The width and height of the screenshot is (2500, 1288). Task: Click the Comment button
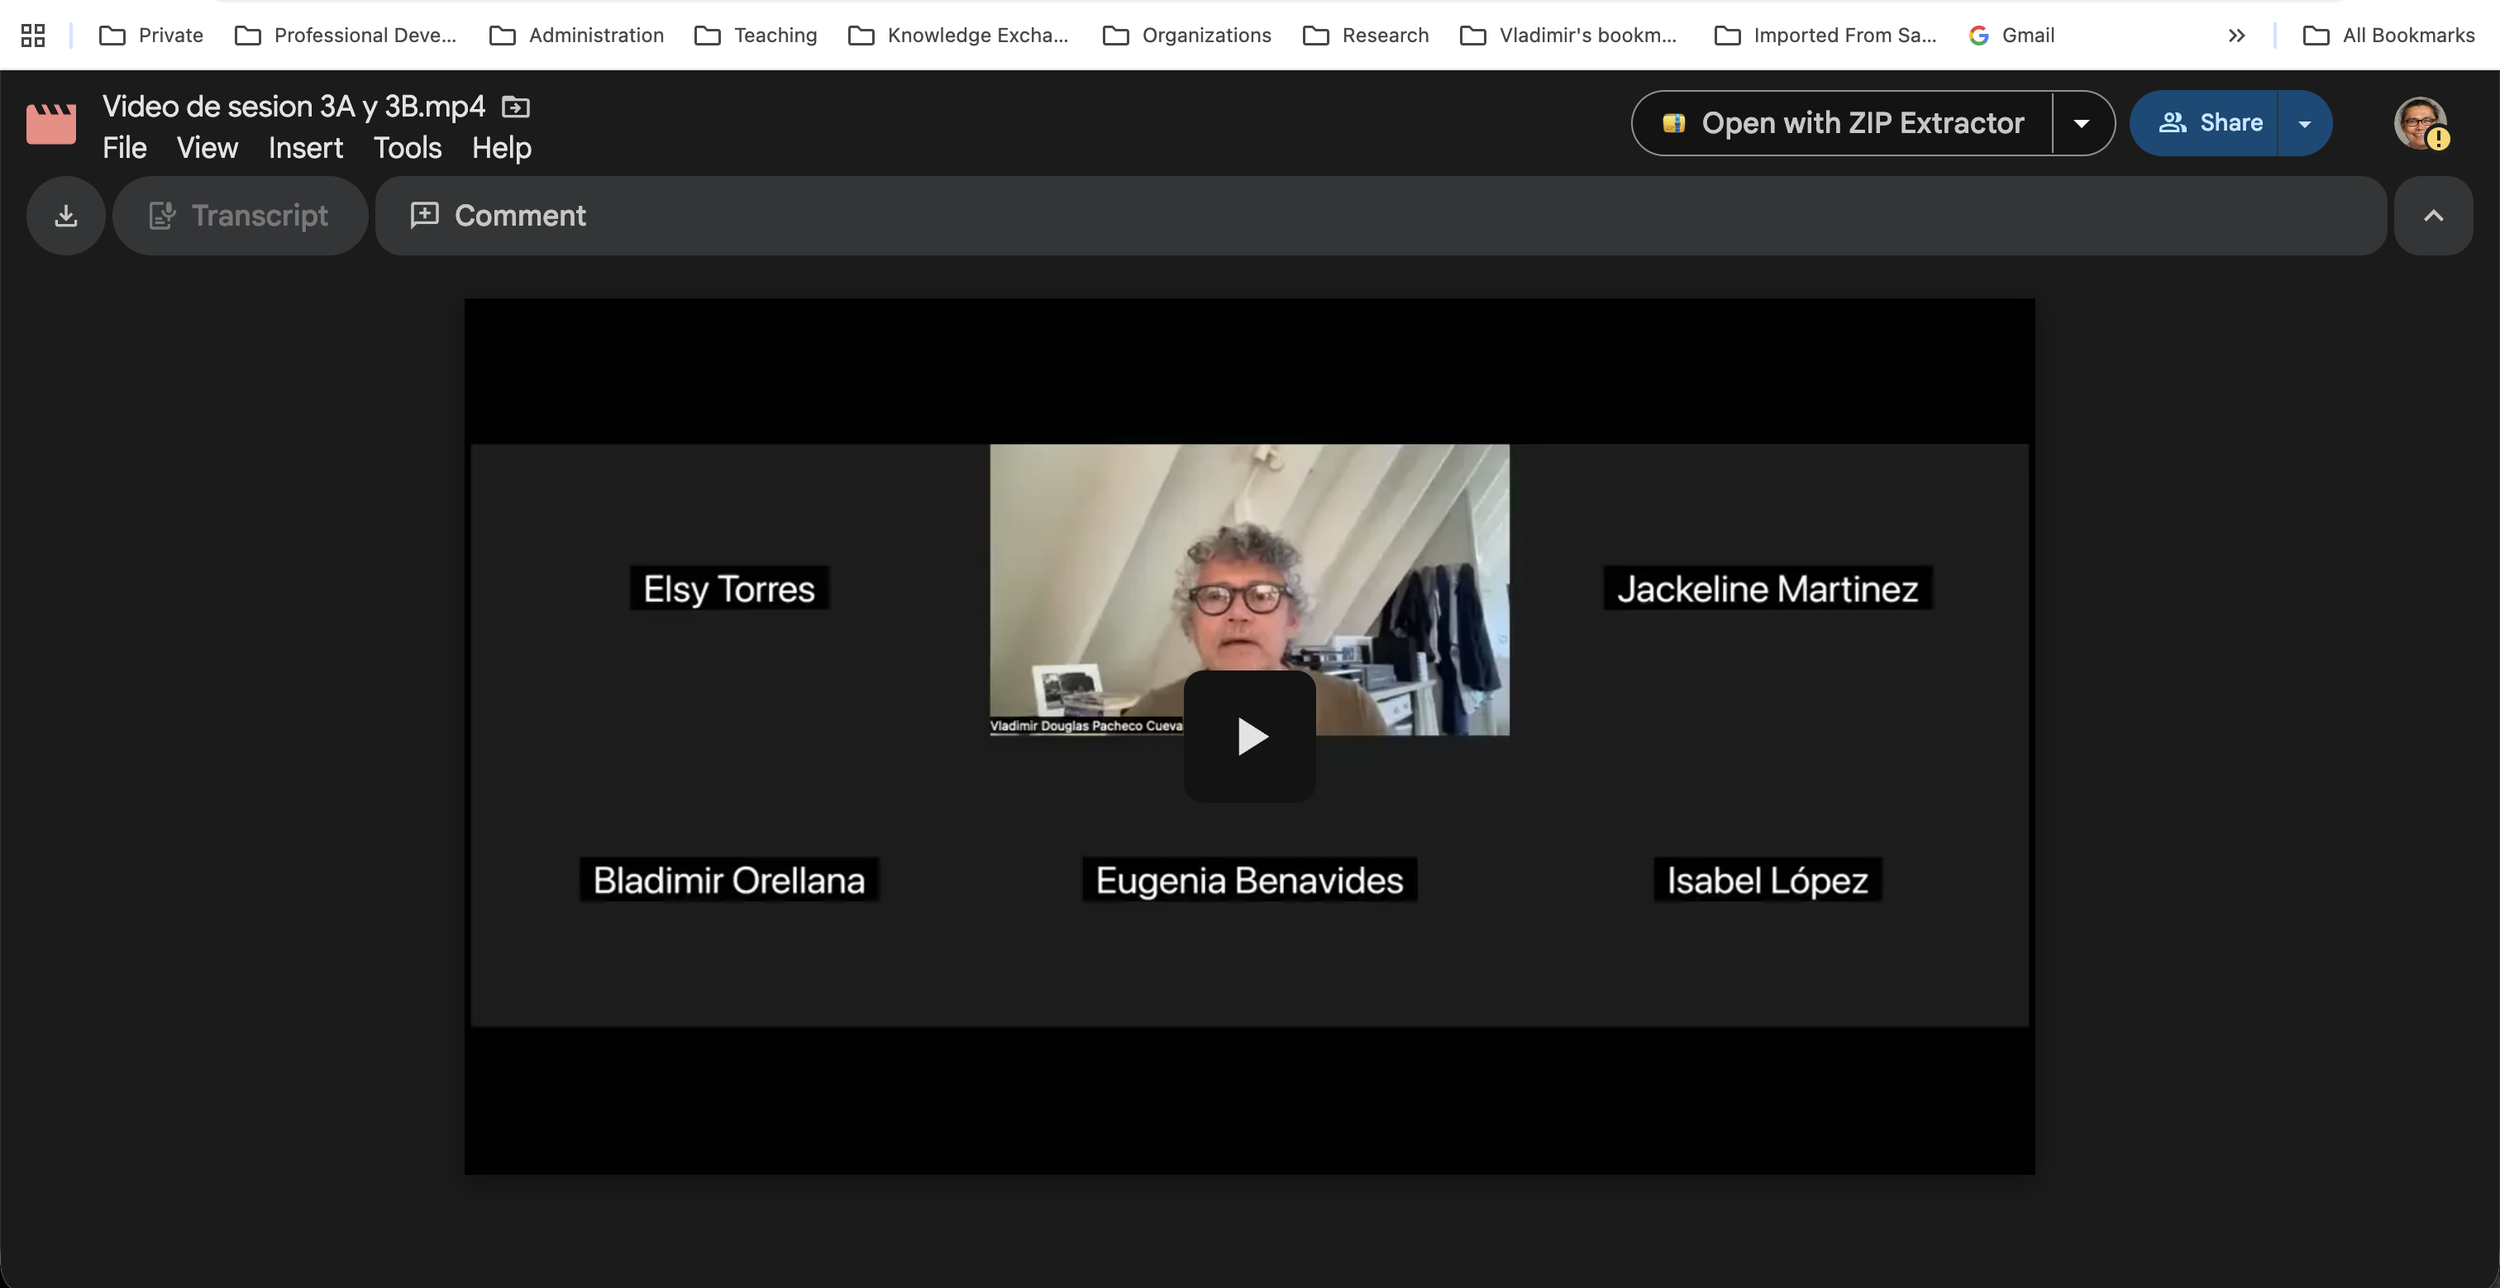click(499, 216)
